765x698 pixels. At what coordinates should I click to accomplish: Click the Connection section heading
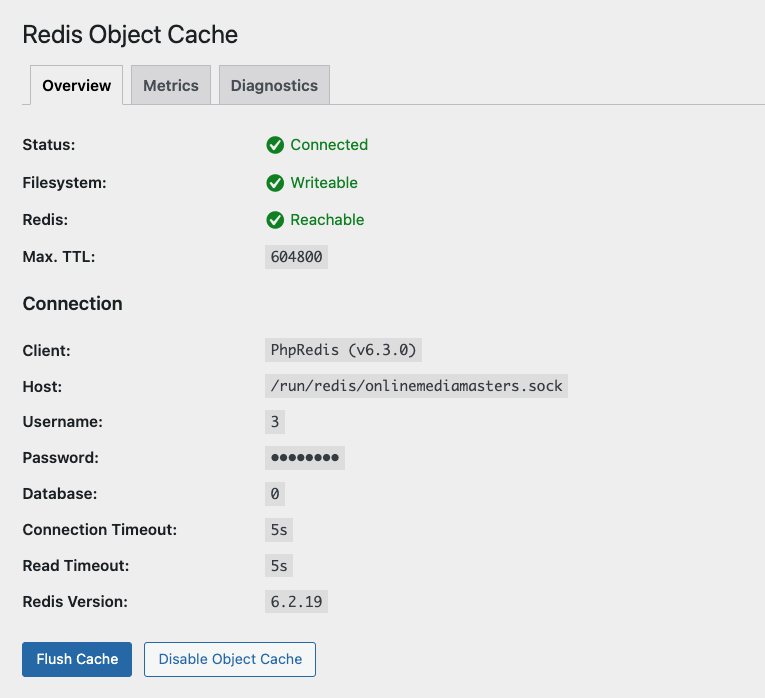pyautogui.click(x=72, y=303)
